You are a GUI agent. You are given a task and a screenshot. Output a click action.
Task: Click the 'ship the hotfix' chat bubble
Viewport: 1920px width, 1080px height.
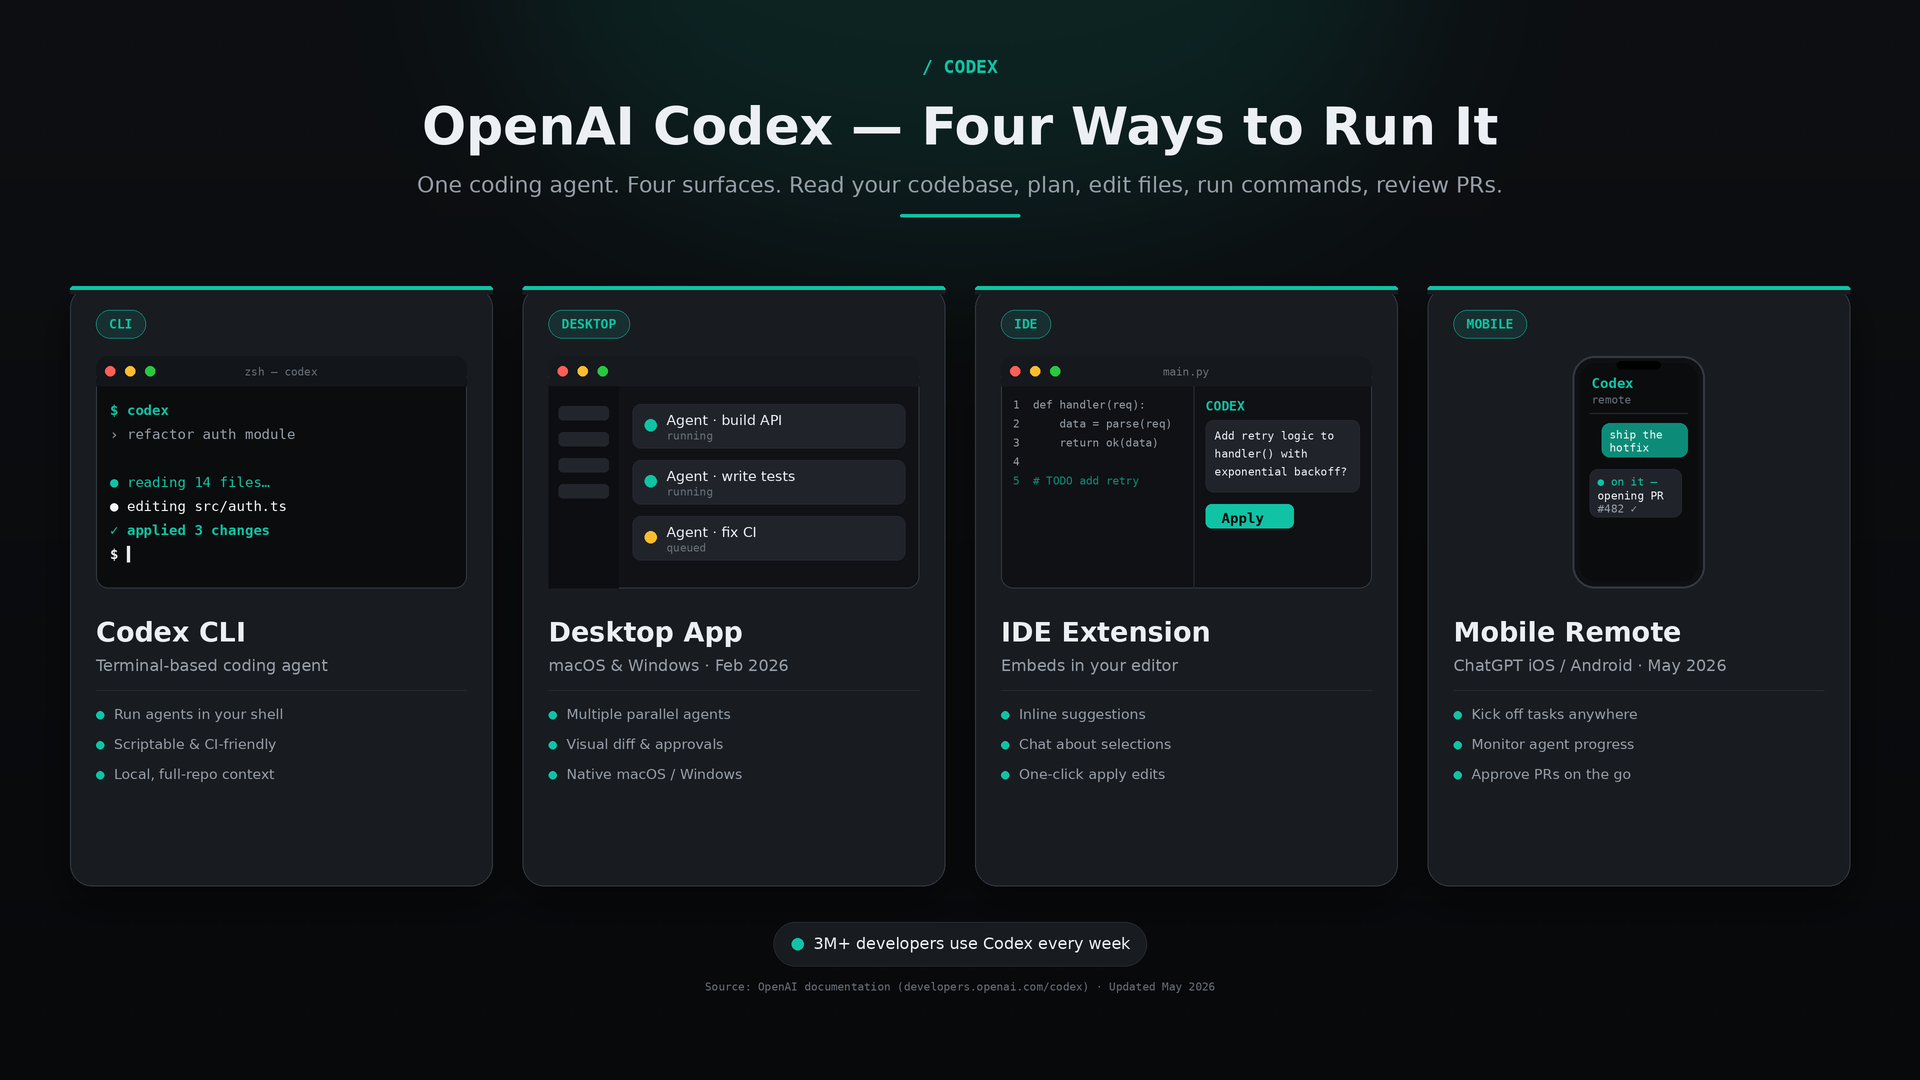click(x=1644, y=440)
